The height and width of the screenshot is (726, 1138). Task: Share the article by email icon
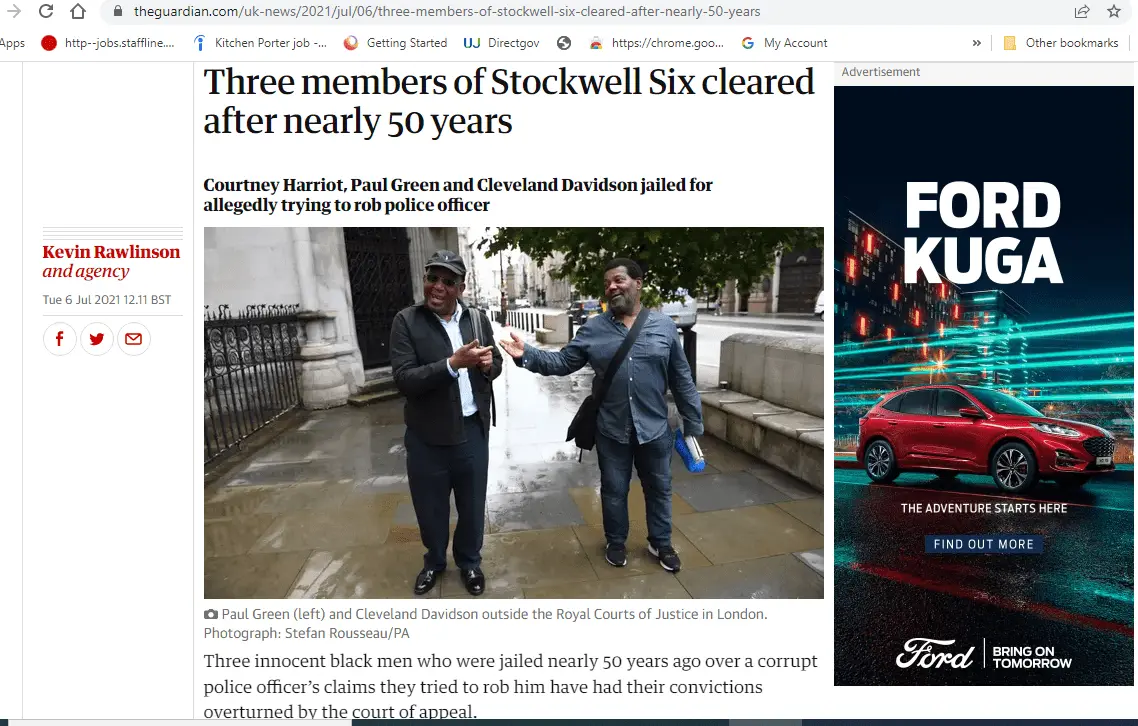(134, 338)
